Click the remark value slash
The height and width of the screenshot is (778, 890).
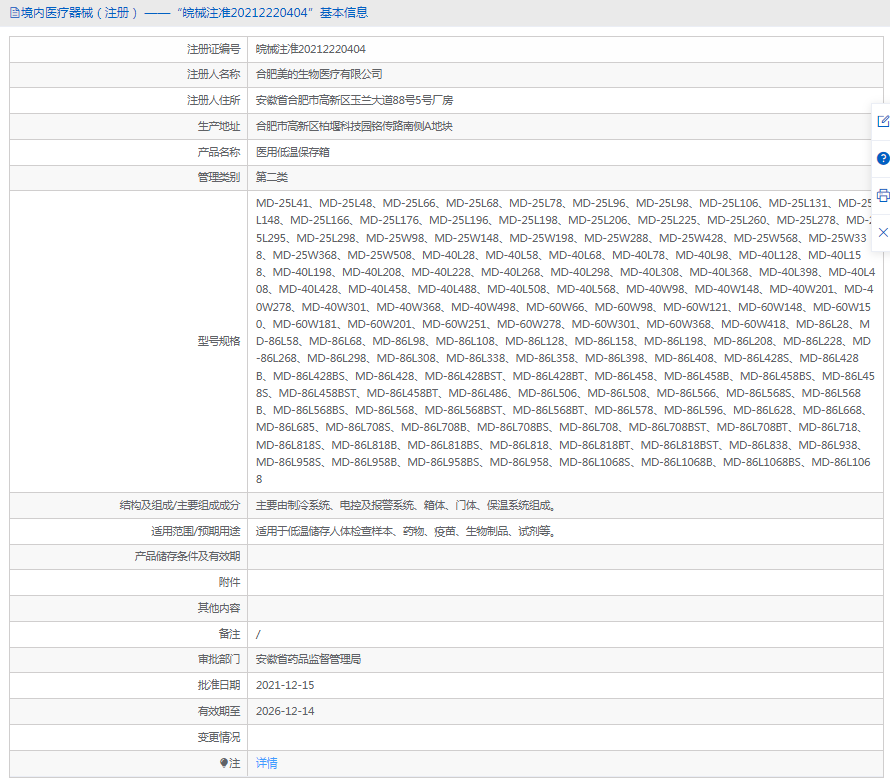[x=258, y=634]
